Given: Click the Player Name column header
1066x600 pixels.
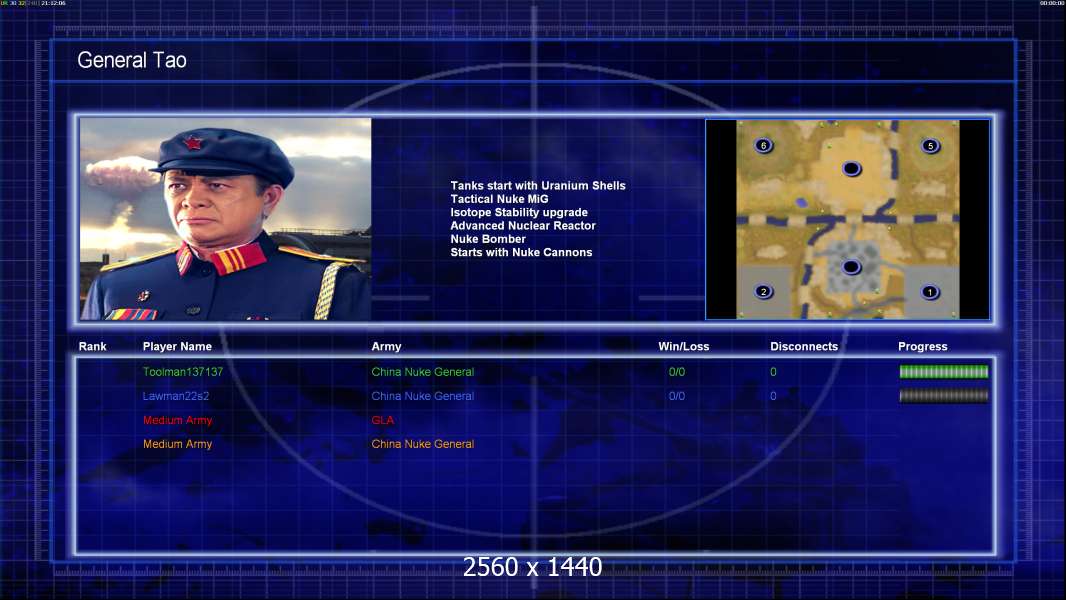Looking at the screenshot, I should (x=177, y=347).
